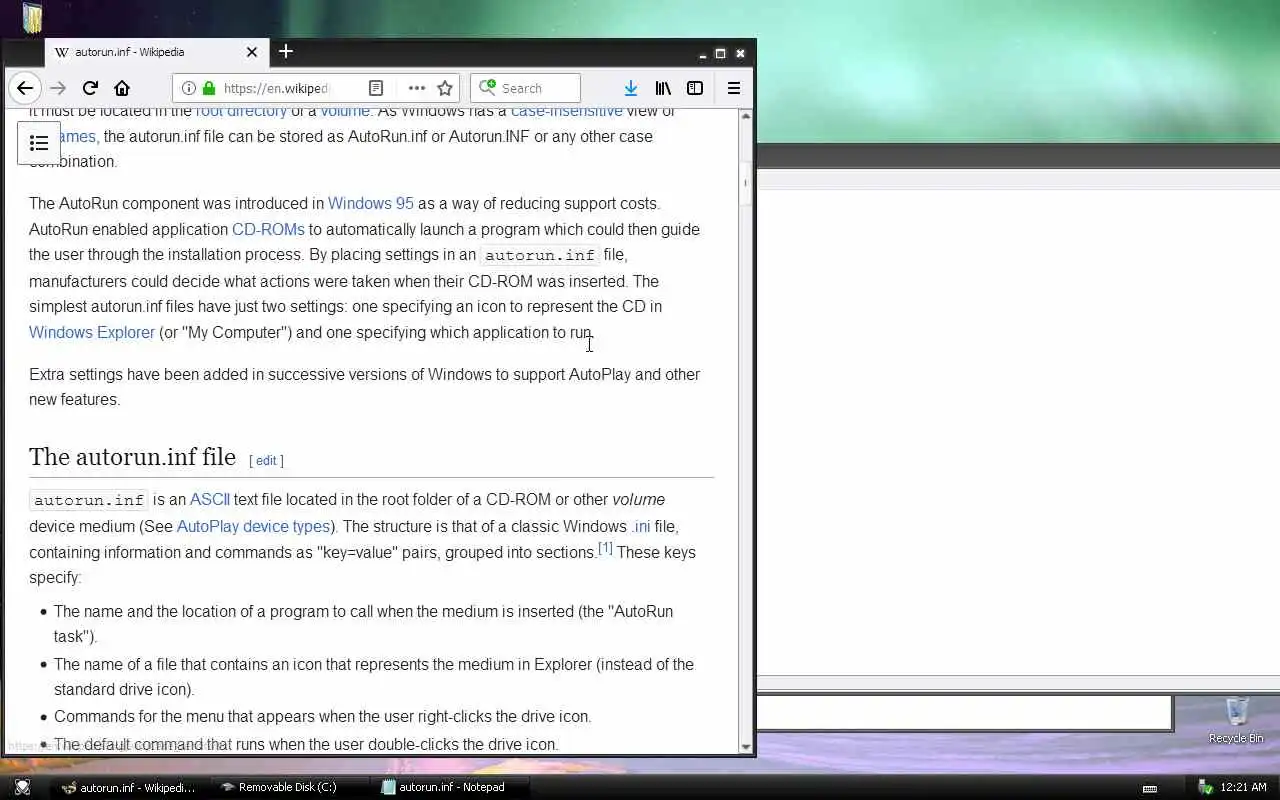The width and height of the screenshot is (1280, 800).
Task: Follow the '.ini' link
Action: click(641, 527)
